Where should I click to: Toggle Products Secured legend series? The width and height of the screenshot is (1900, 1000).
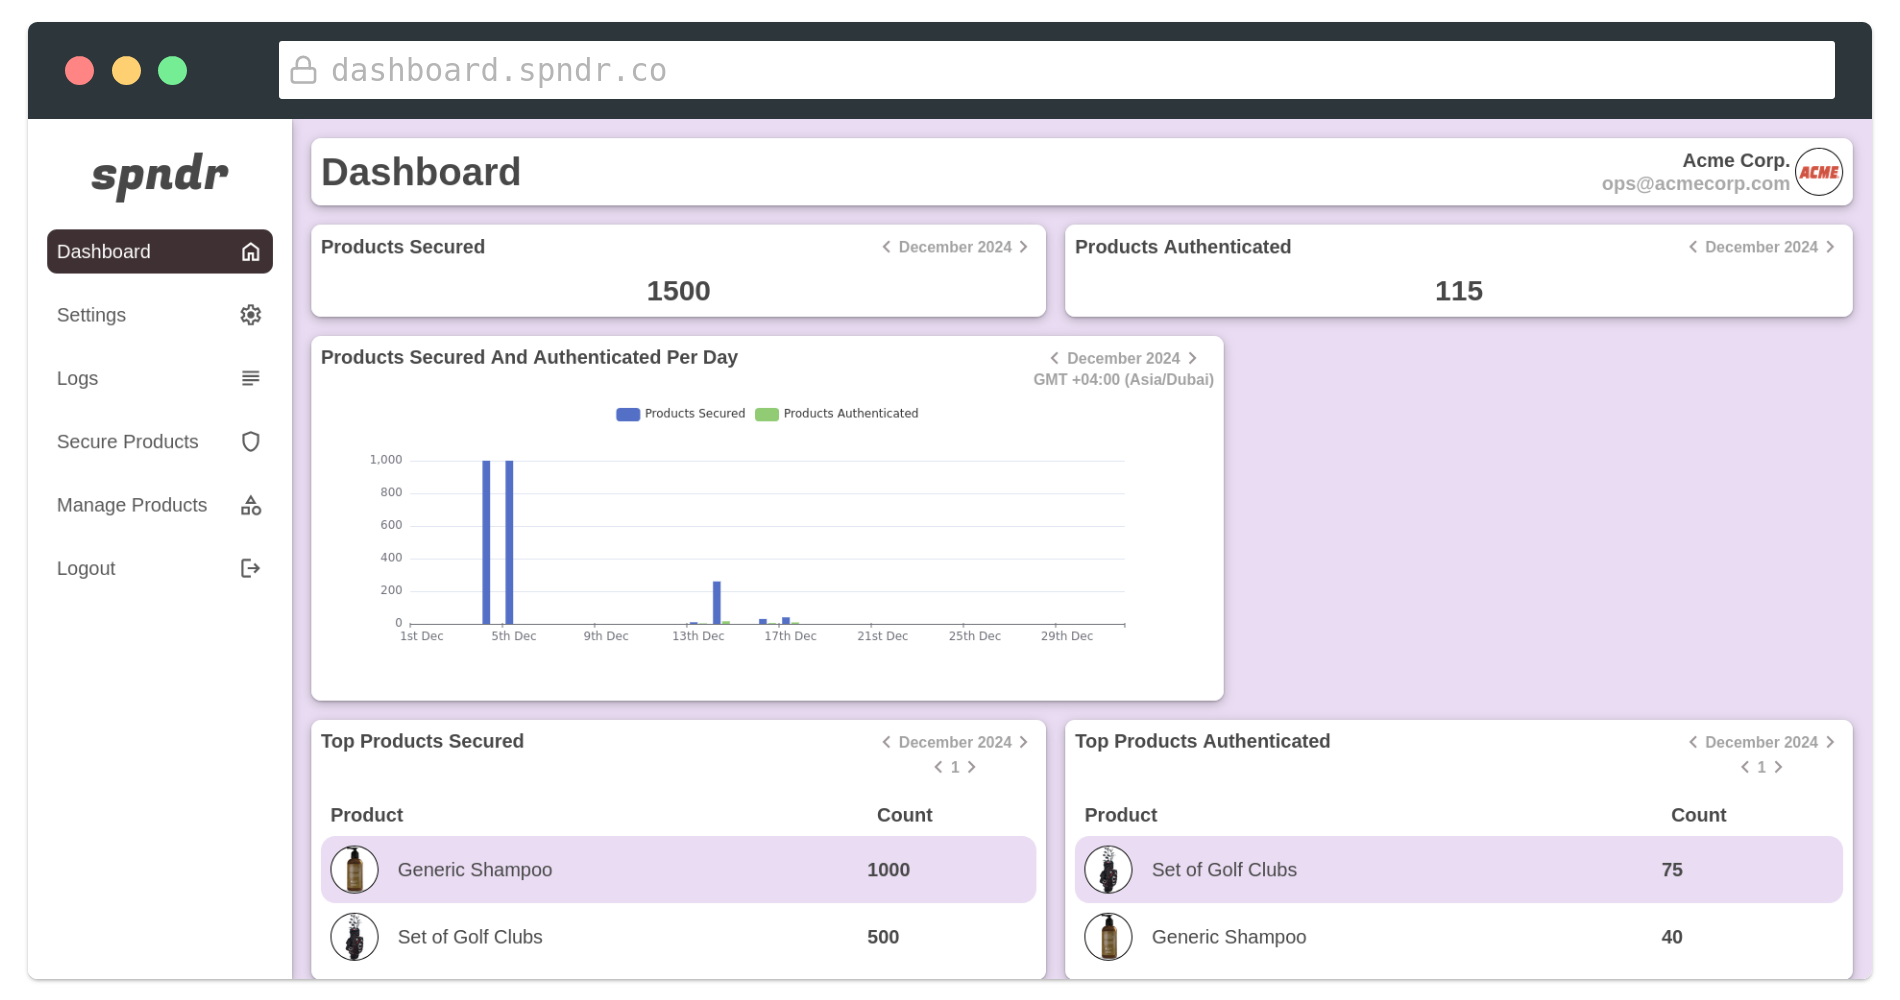pos(681,414)
